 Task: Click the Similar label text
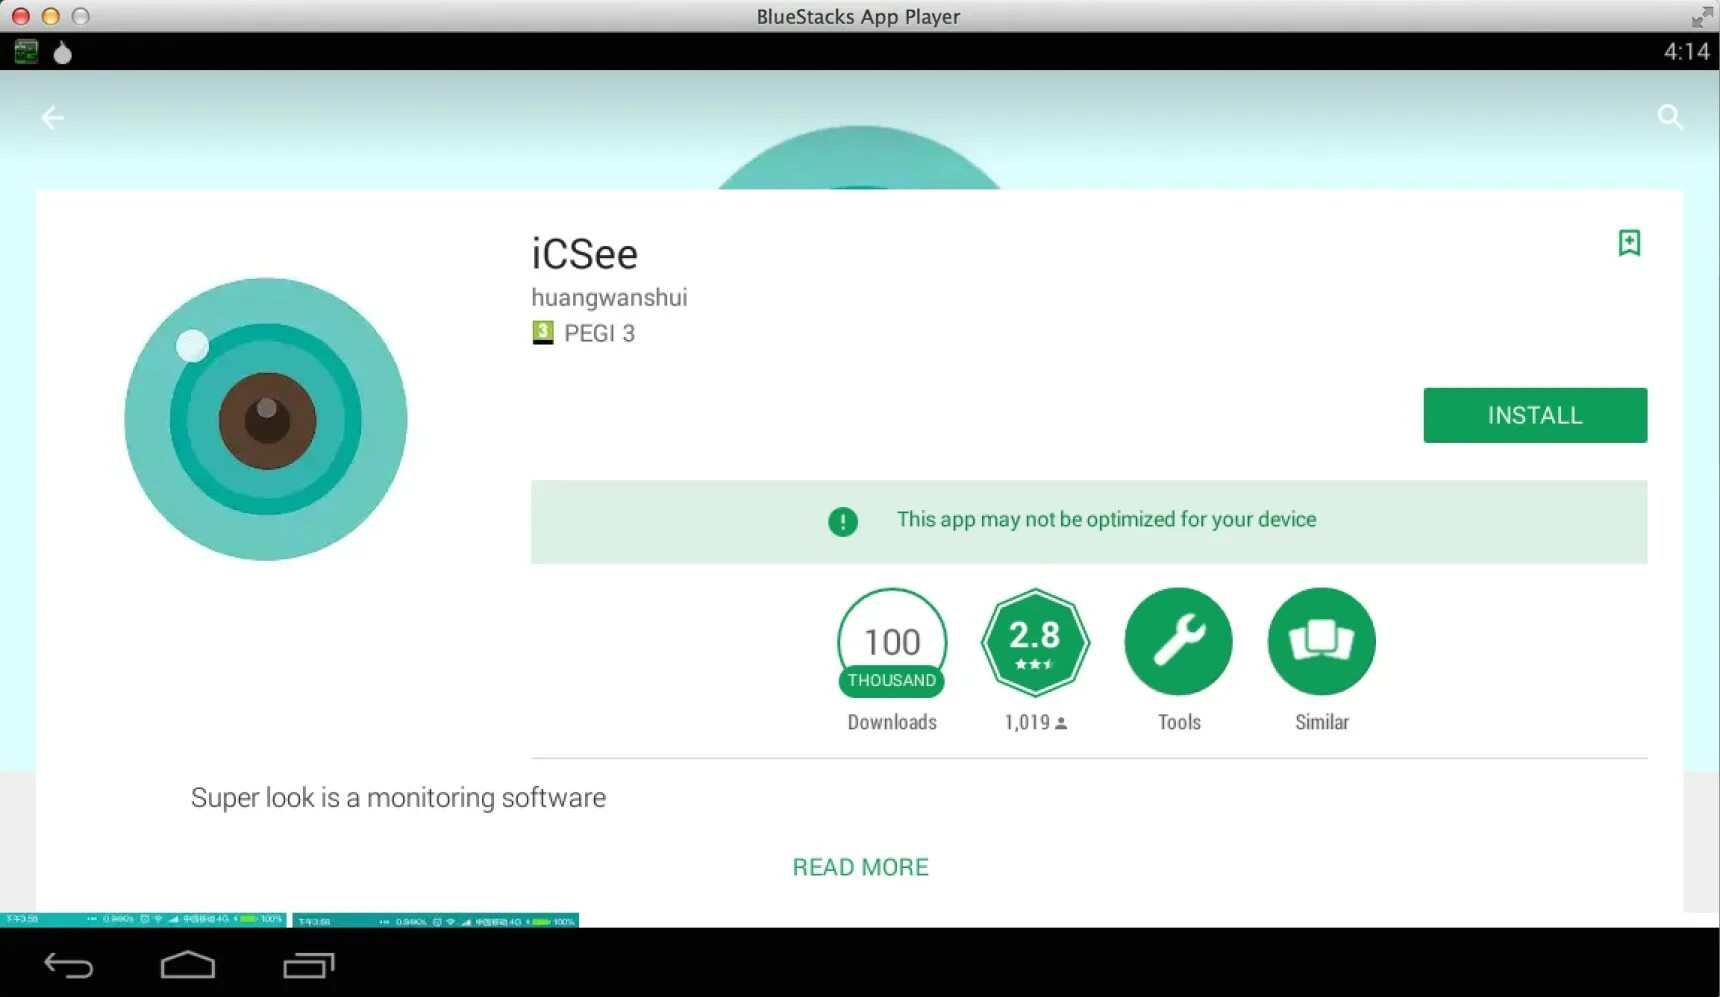tap(1322, 722)
